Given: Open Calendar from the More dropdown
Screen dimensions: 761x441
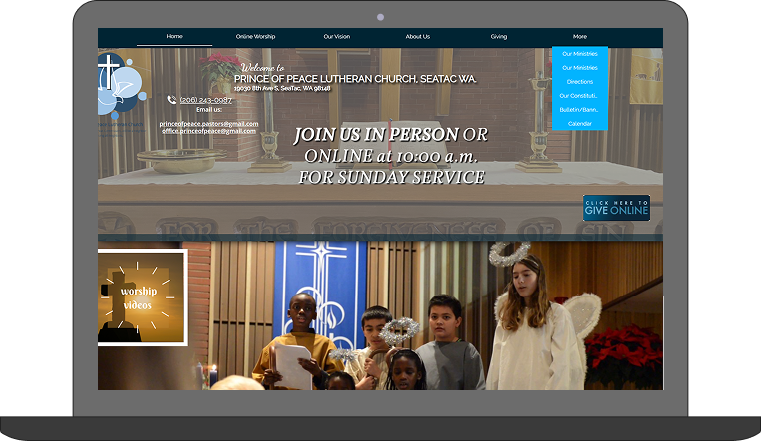Looking at the screenshot, I should pos(579,123).
